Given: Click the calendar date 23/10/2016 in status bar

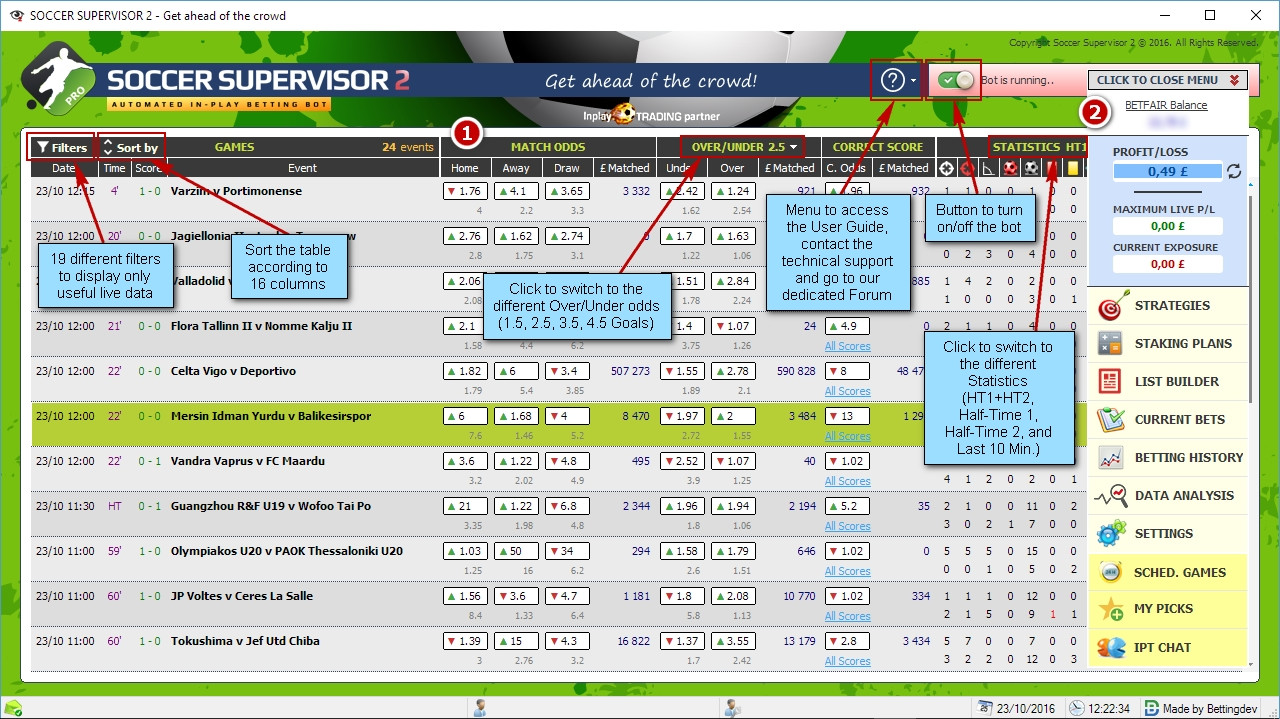Looking at the screenshot, I should click(x=1017, y=709).
